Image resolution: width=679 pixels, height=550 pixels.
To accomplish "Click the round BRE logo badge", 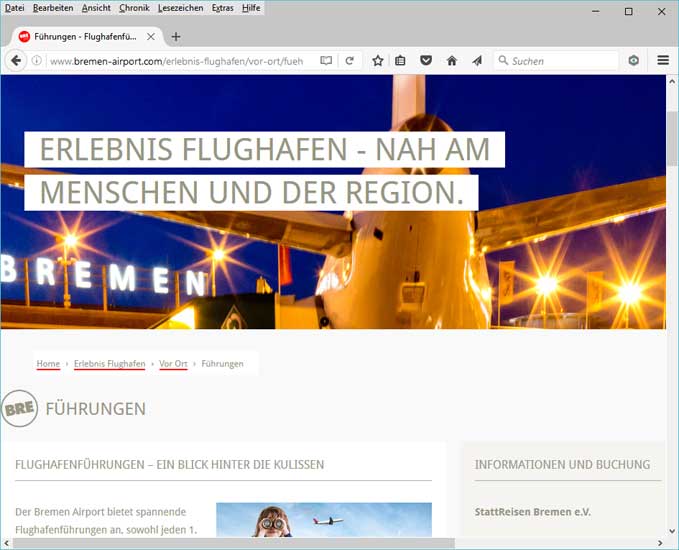I will coord(19,408).
